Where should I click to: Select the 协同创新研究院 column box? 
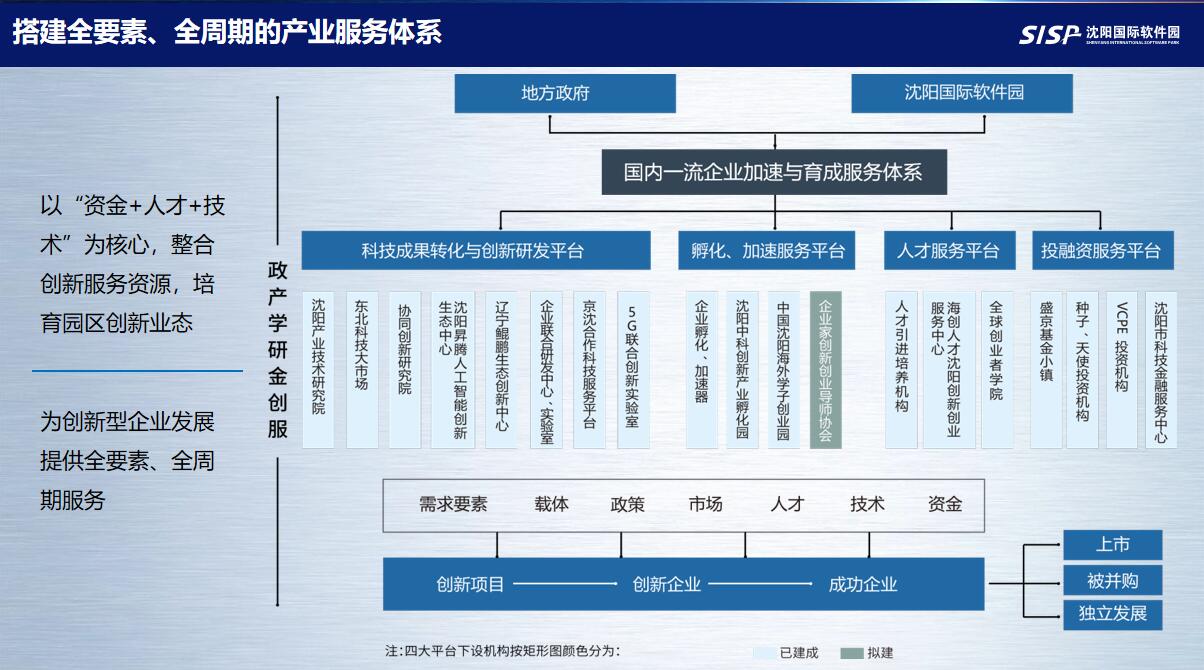tap(405, 370)
